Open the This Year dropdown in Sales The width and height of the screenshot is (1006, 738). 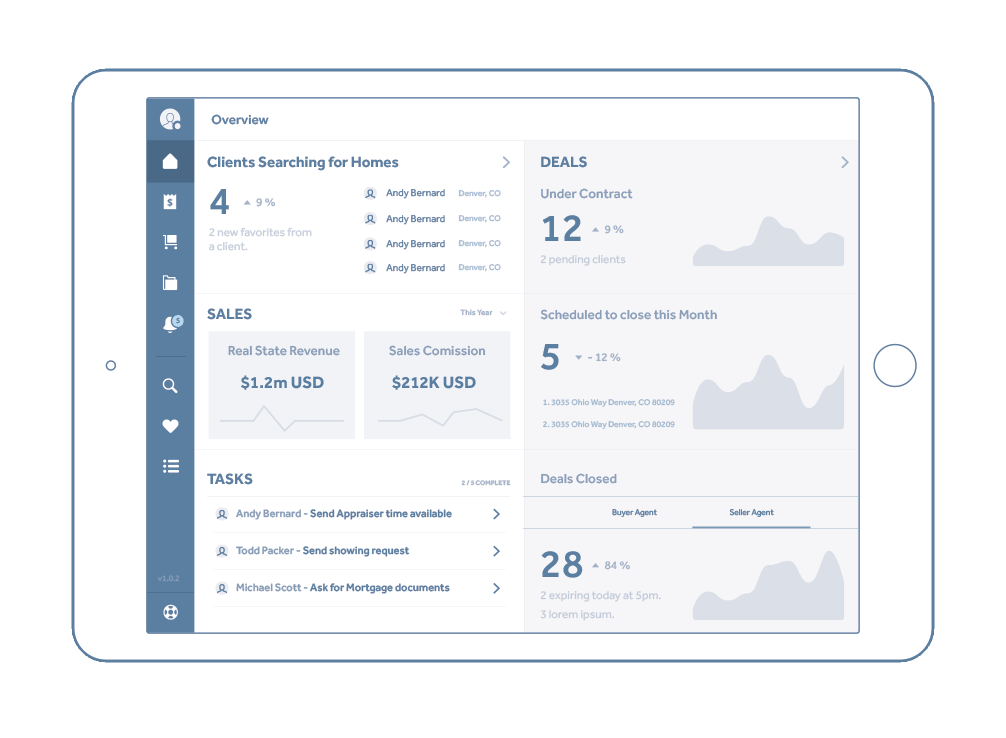pos(483,313)
